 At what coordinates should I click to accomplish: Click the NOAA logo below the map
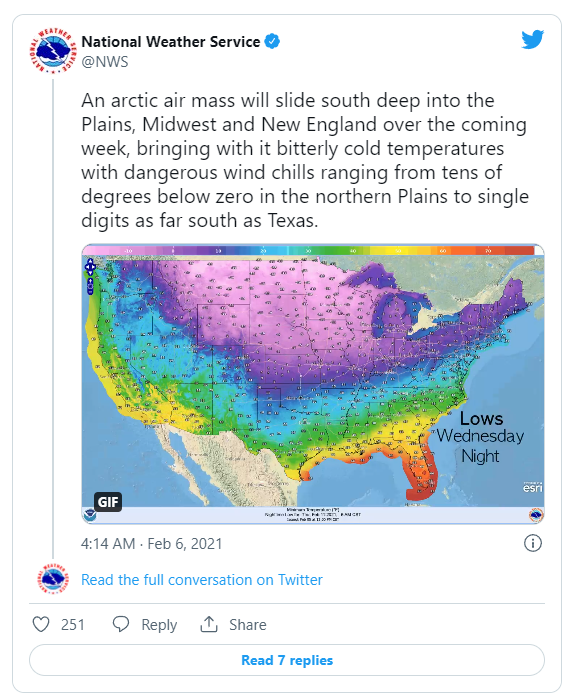tap(90, 515)
